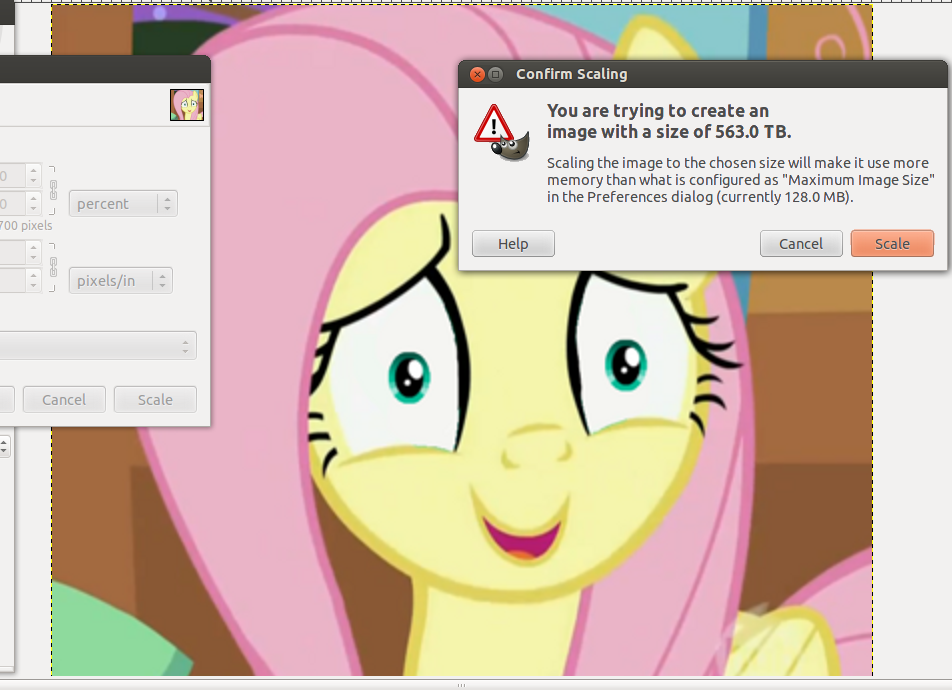Decrease the X resolution with its down arrow
Viewport: 952px width, 690px height.
click(x=33, y=258)
